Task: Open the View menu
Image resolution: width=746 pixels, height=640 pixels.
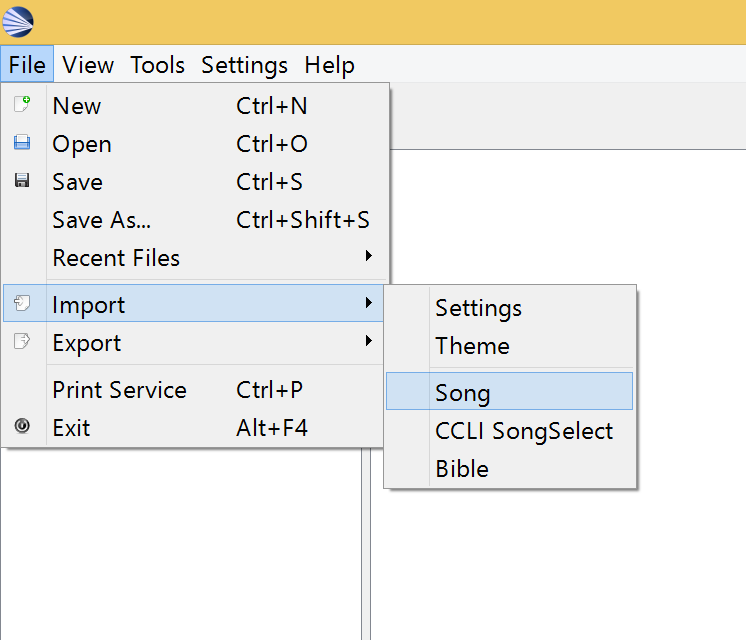Action: point(88,65)
